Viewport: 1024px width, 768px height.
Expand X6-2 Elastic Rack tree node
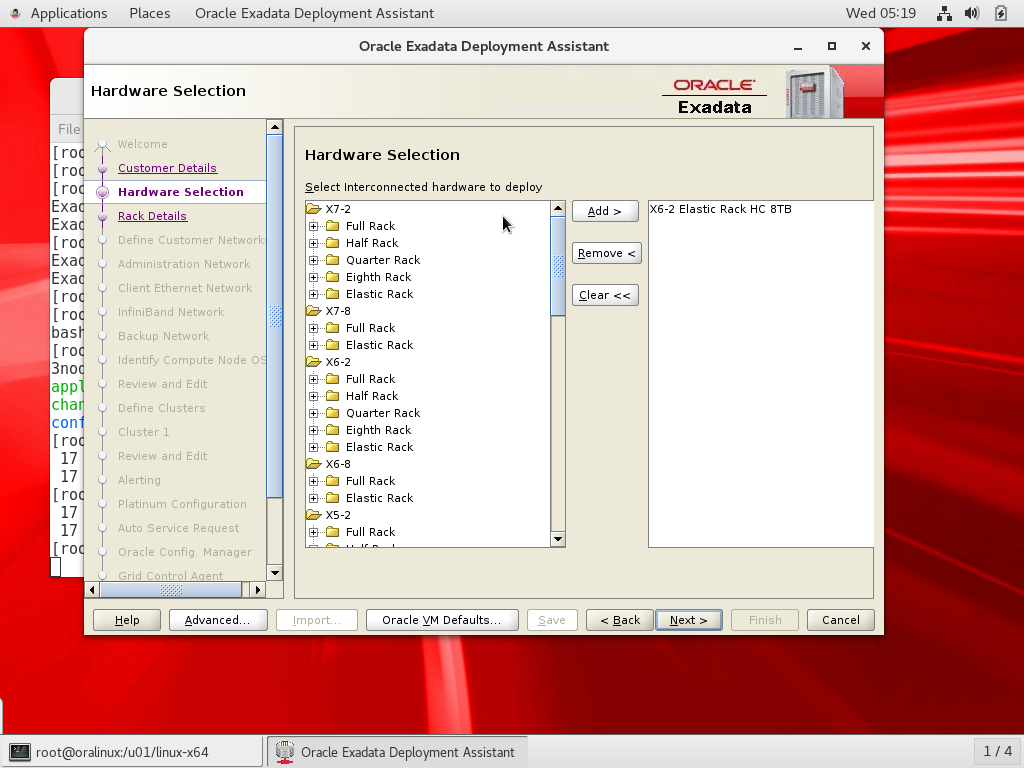pos(314,447)
